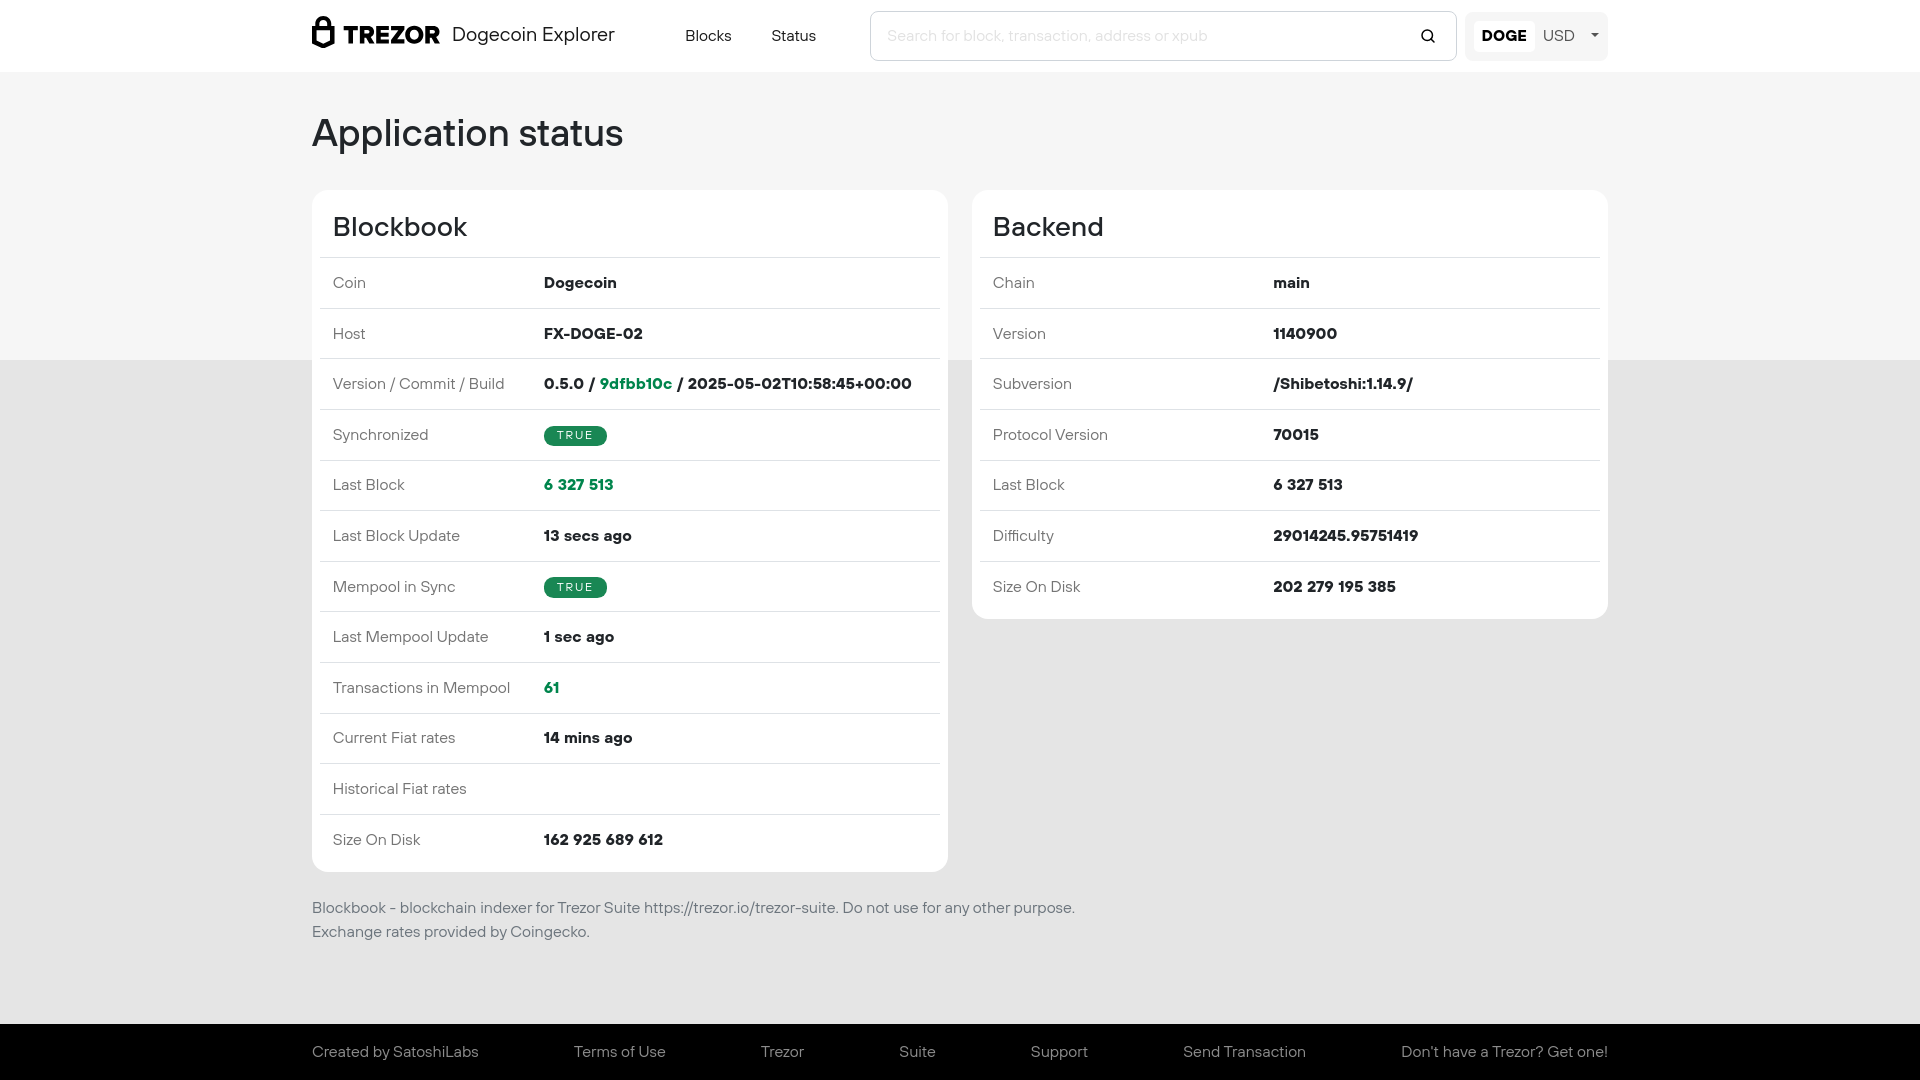Image resolution: width=1920 pixels, height=1080 pixels.
Task: Click Don't have a Trezor? Get one!
Action: [1504, 1052]
